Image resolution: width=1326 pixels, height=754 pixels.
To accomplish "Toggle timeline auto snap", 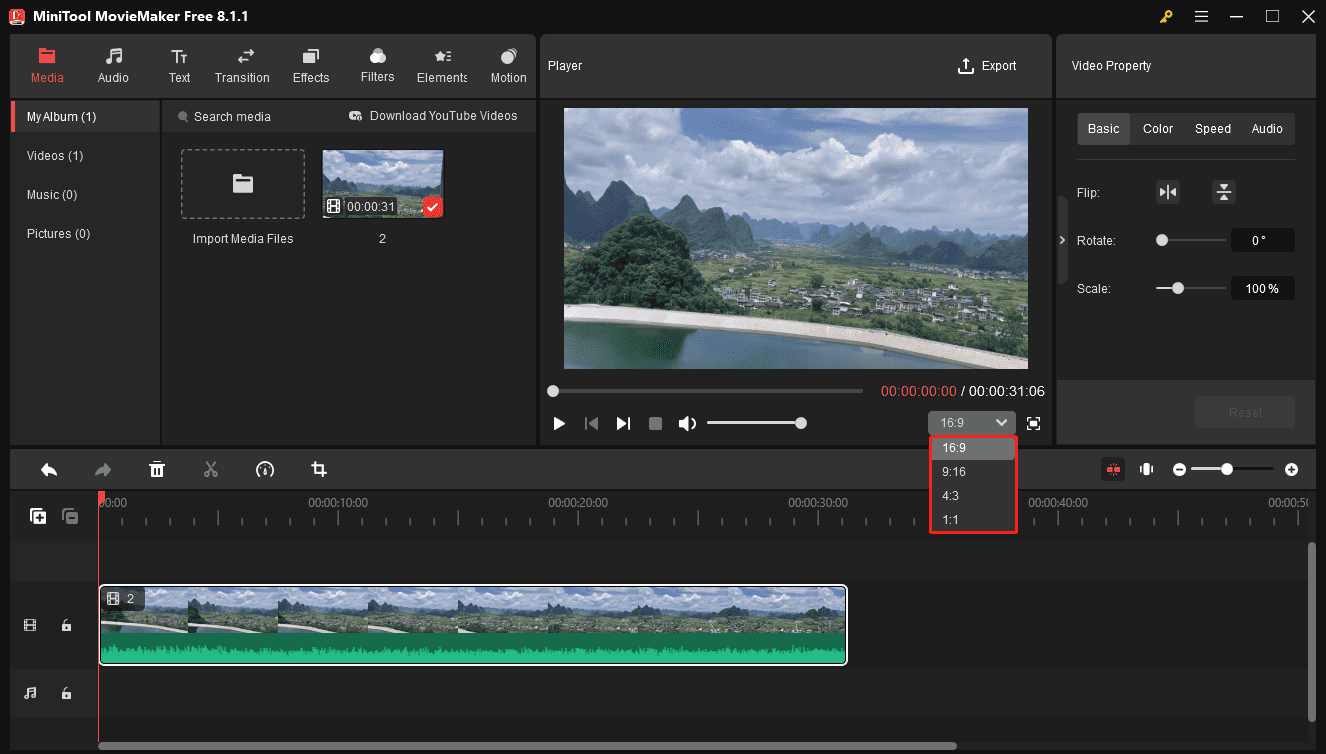I will point(1112,469).
